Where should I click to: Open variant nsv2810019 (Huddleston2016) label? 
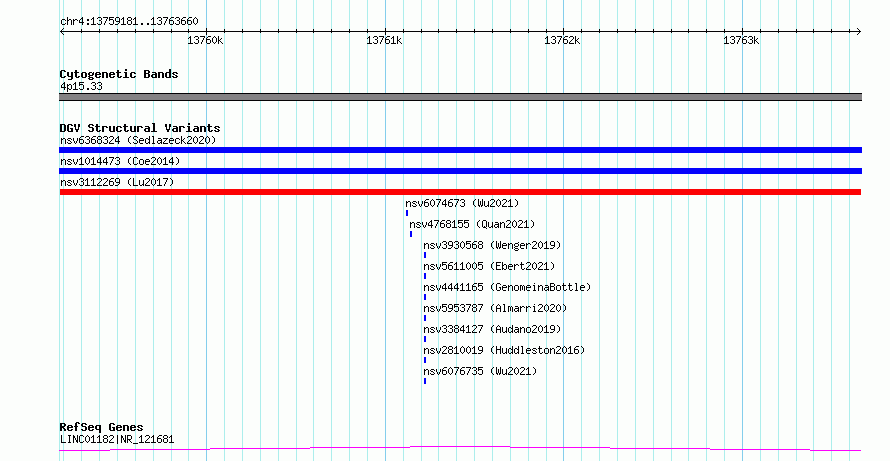tap(504, 350)
